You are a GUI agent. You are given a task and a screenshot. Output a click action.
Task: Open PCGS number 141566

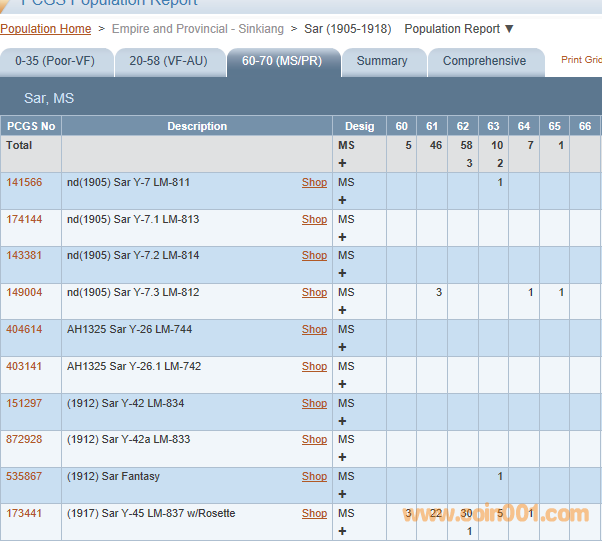(24, 182)
